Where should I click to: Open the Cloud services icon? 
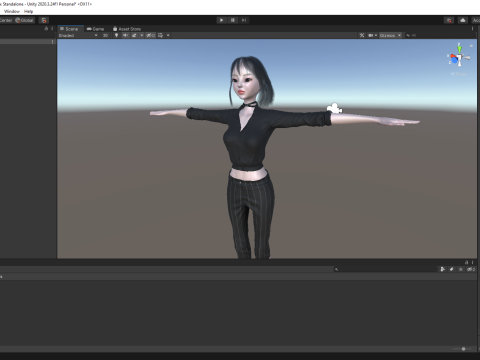point(463,20)
